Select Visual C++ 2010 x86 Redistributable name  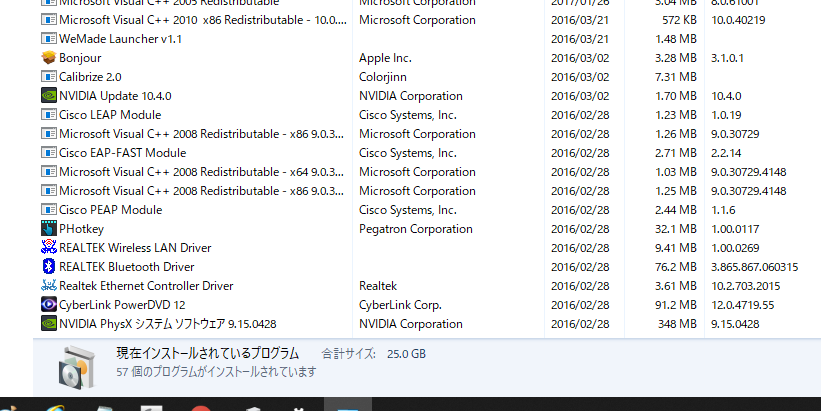203,20
